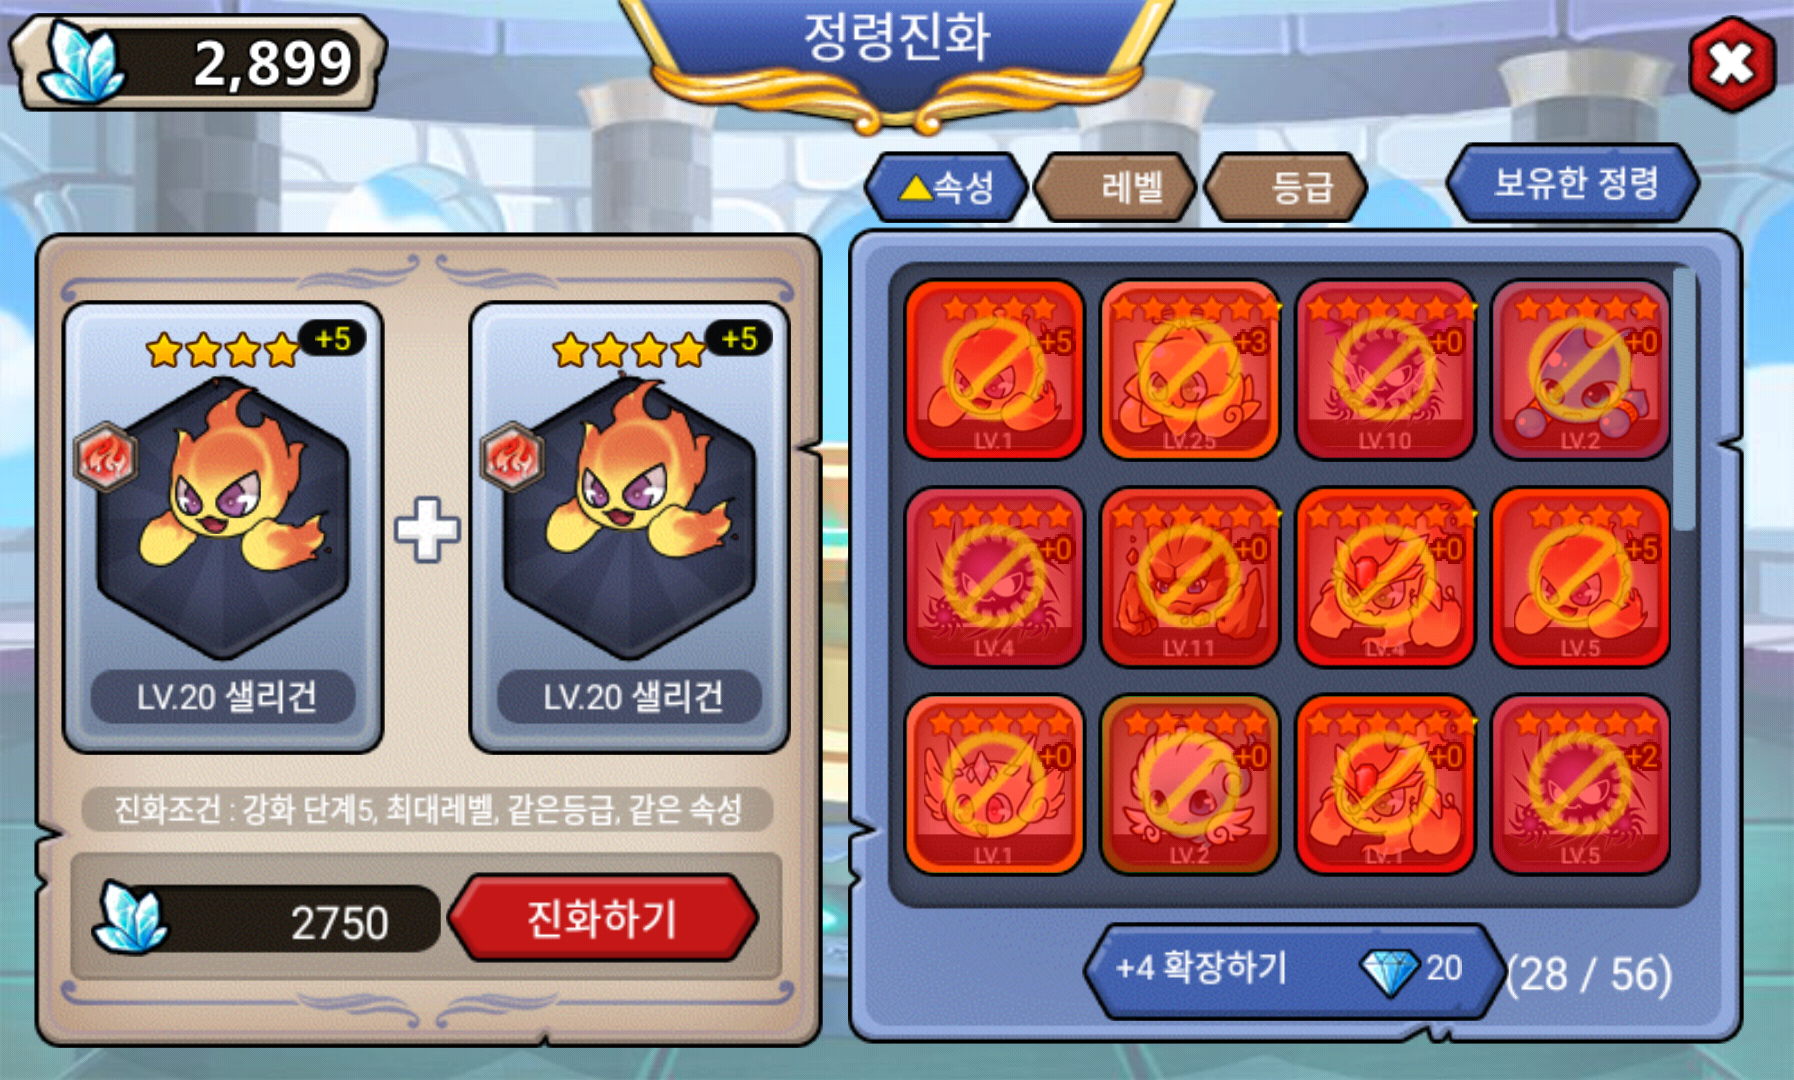The image size is (1794, 1080).
Task: Tap the red 진화하기 button
Action: (603, 918)
